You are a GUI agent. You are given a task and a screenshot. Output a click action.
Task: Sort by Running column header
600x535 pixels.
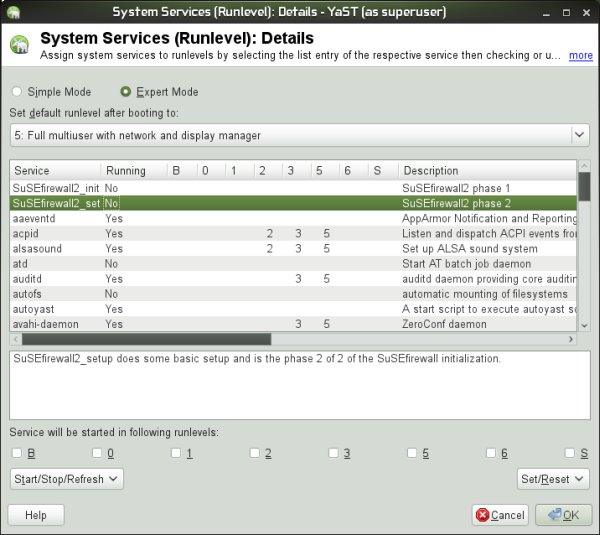coord(134,170)
